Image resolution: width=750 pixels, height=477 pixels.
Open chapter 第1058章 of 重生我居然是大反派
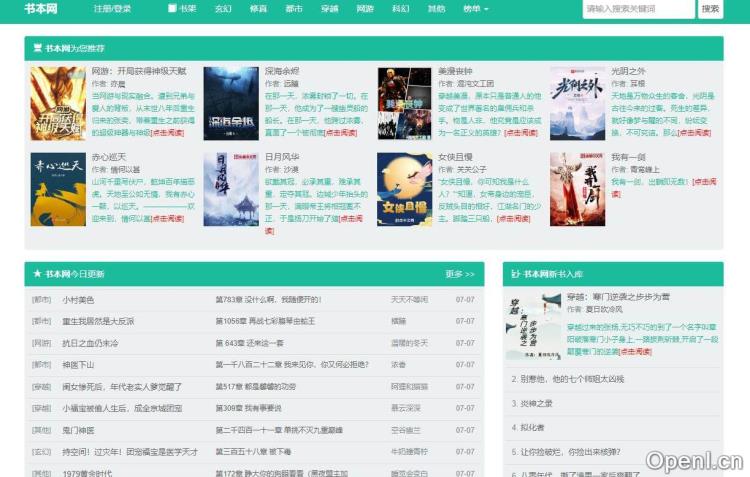[x=265, y=321]
